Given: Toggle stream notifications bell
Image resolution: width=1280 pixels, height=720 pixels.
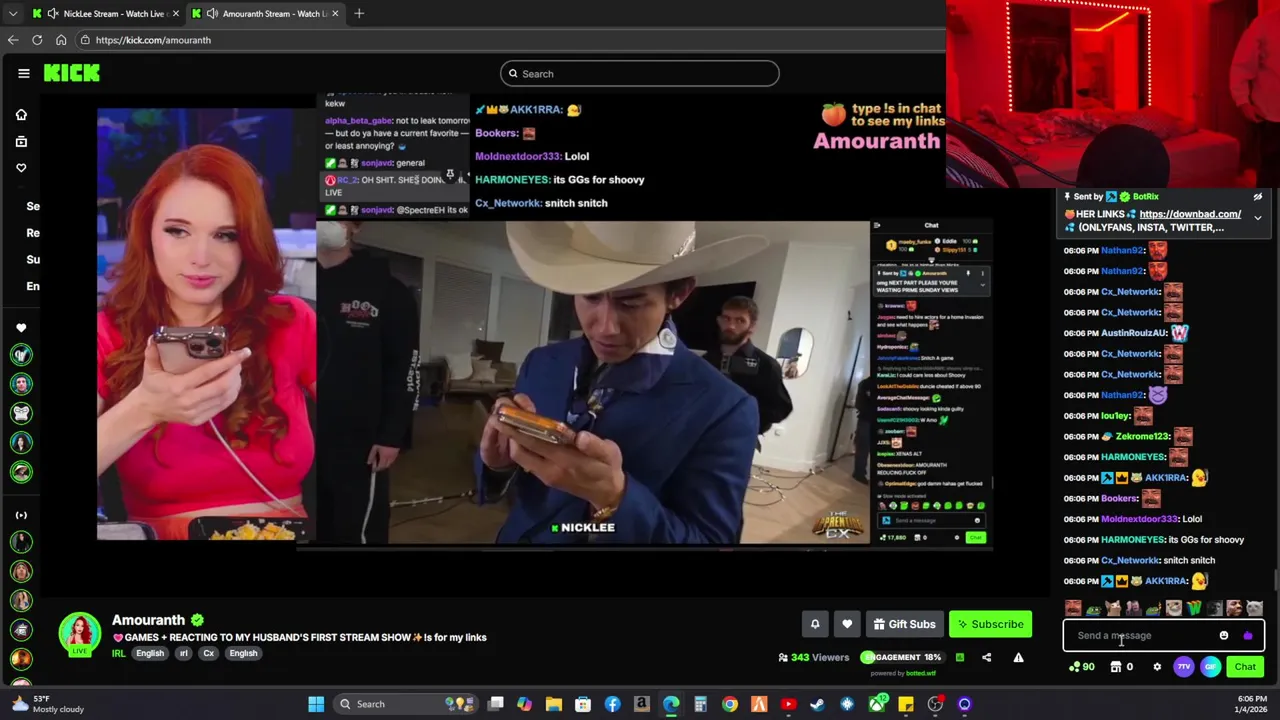Looking at the screenshot, I should 815,624.
